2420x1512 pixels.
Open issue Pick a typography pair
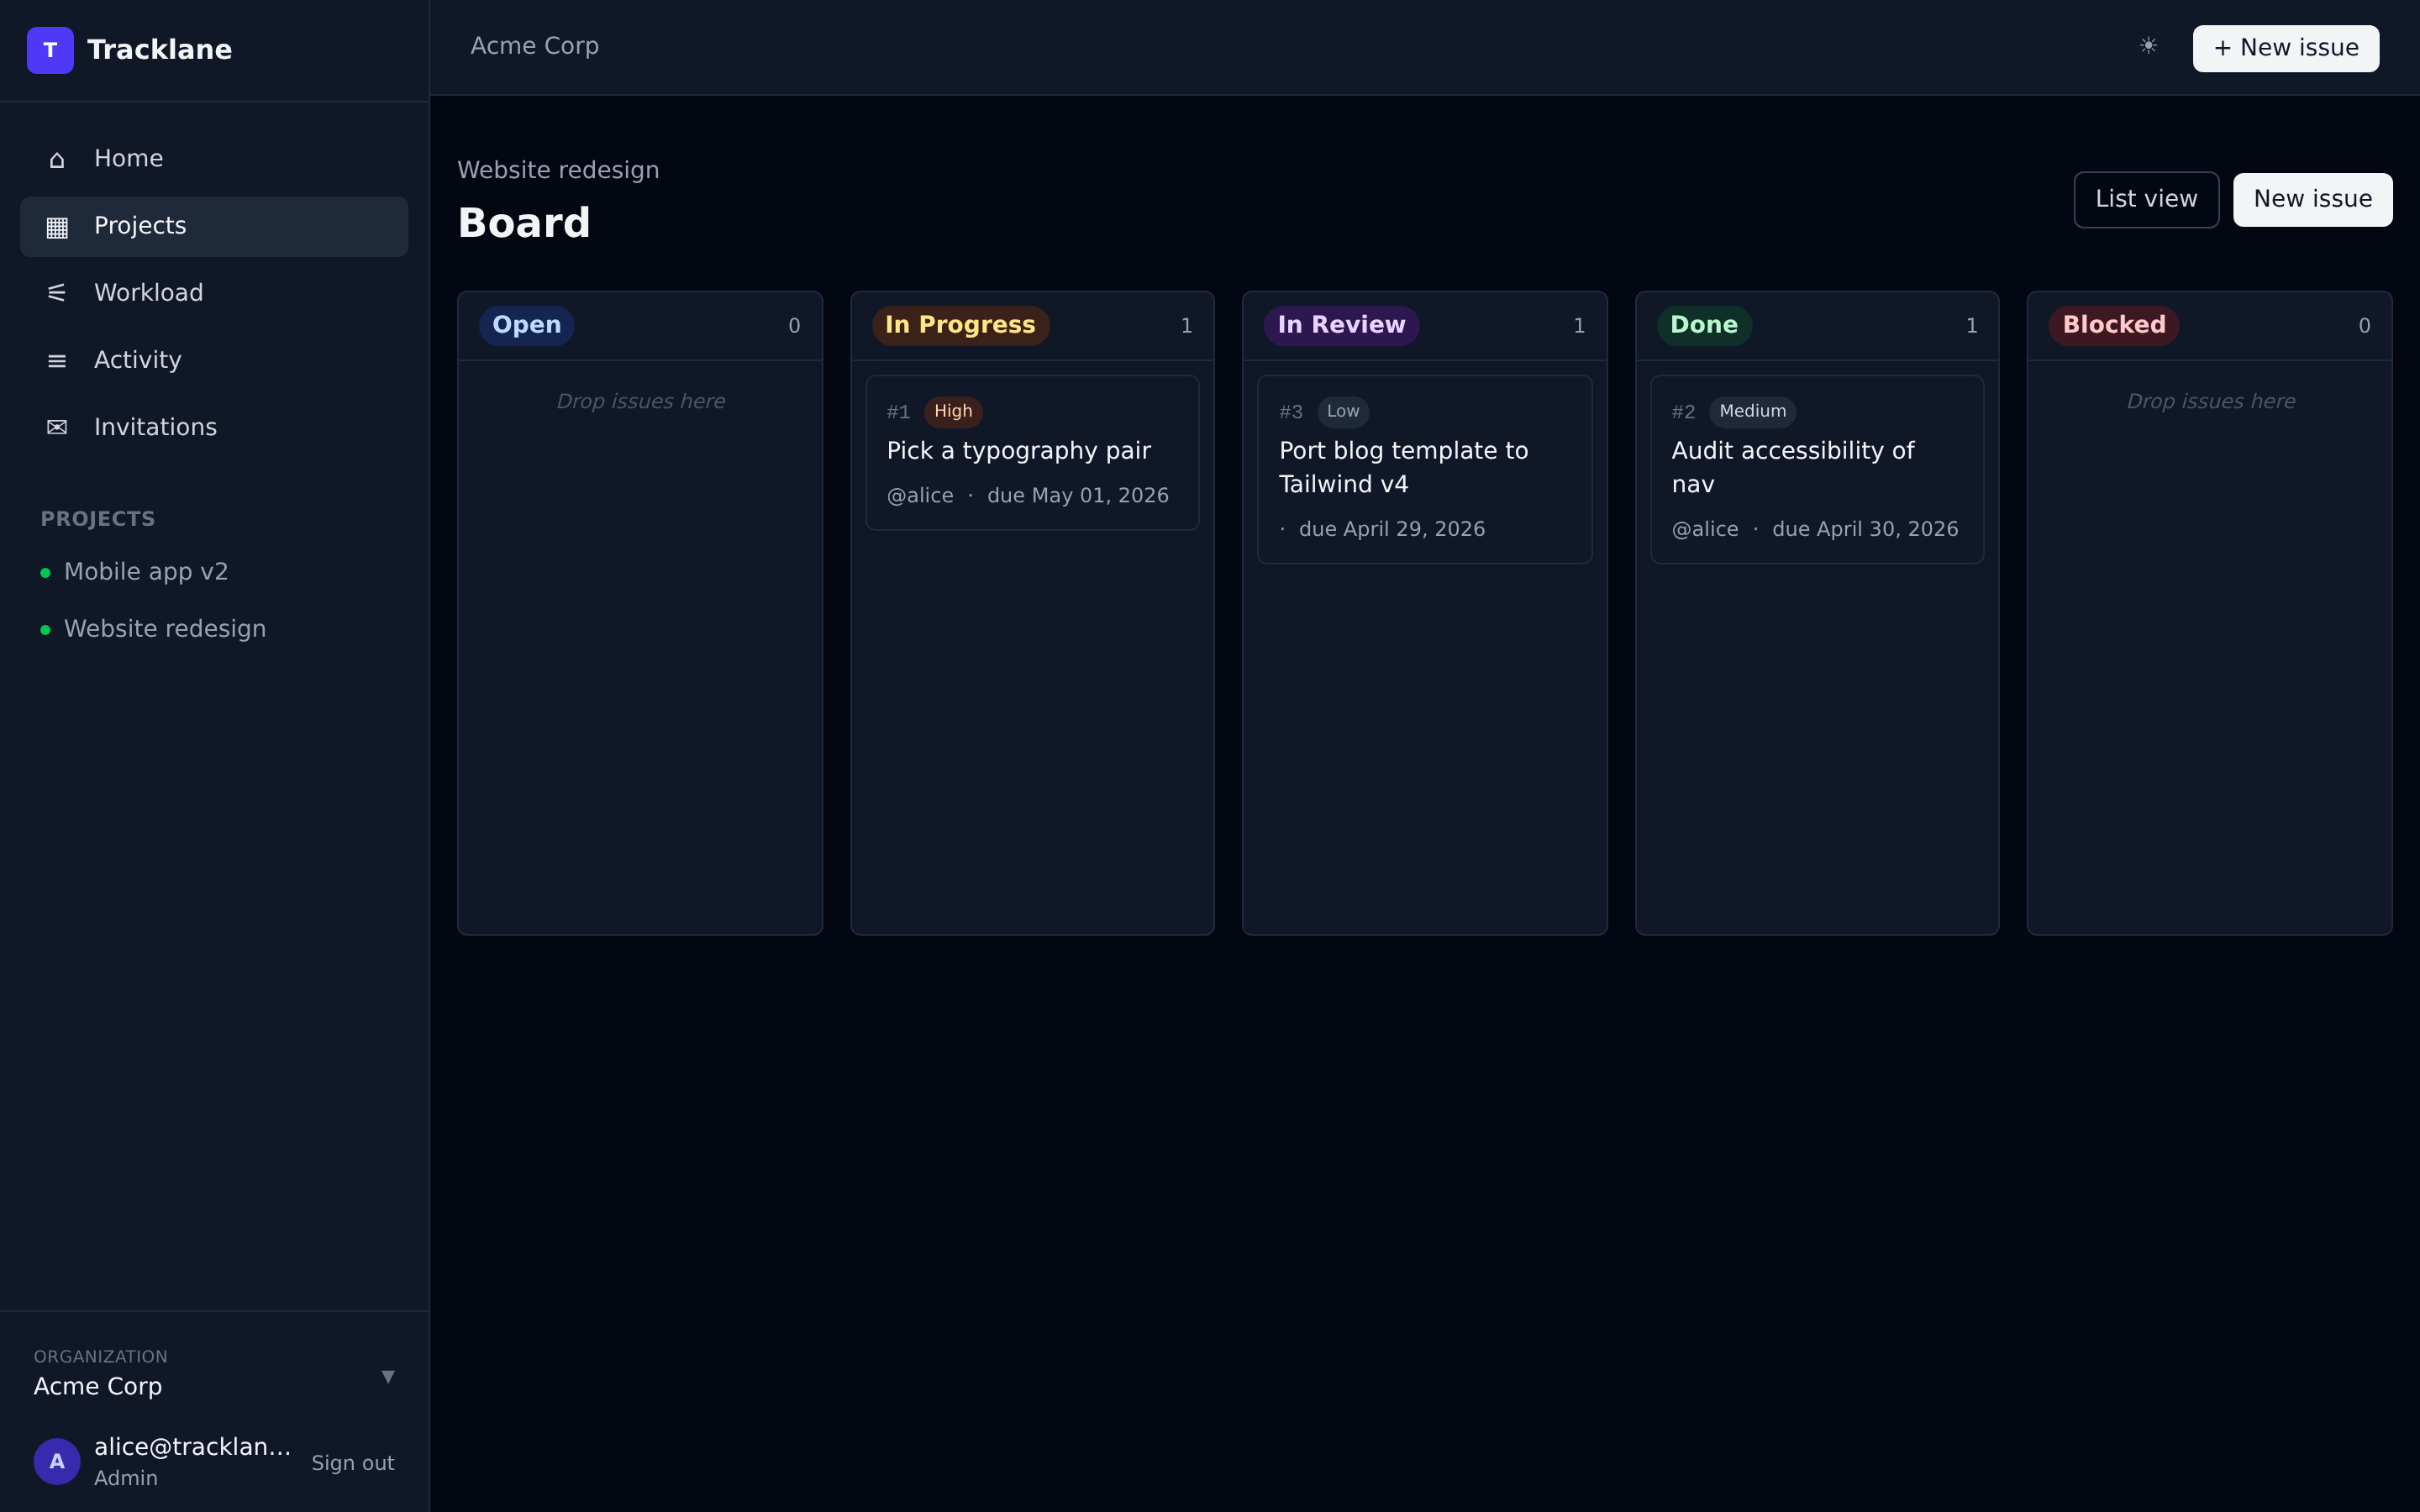pyautogui.click(x=1019, y=451)
